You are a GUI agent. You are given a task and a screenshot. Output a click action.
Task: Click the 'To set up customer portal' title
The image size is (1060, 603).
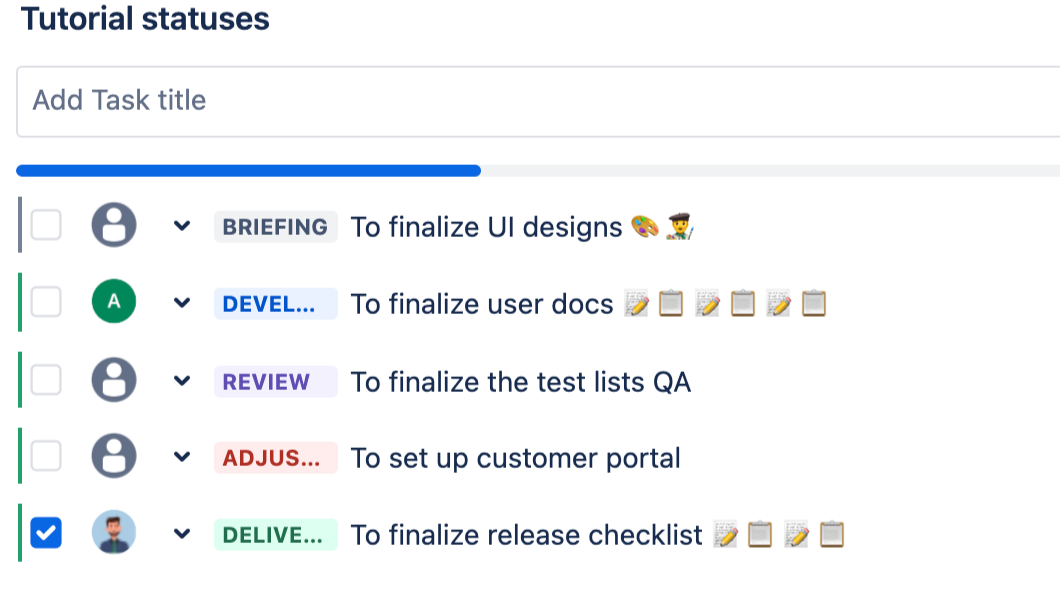point(515,459)
